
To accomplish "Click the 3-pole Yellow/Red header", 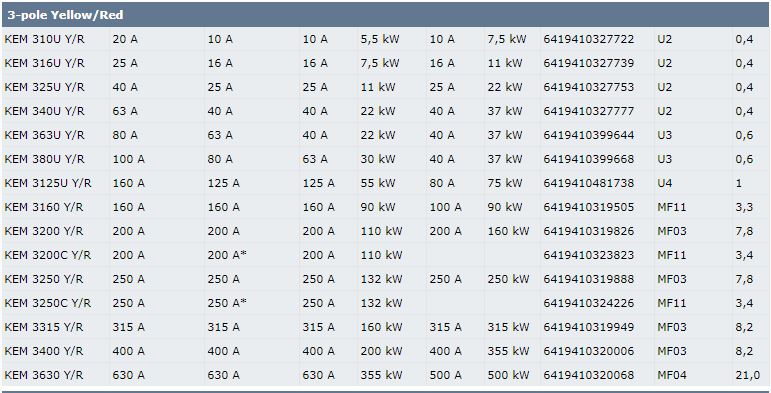I will point(65,15).
